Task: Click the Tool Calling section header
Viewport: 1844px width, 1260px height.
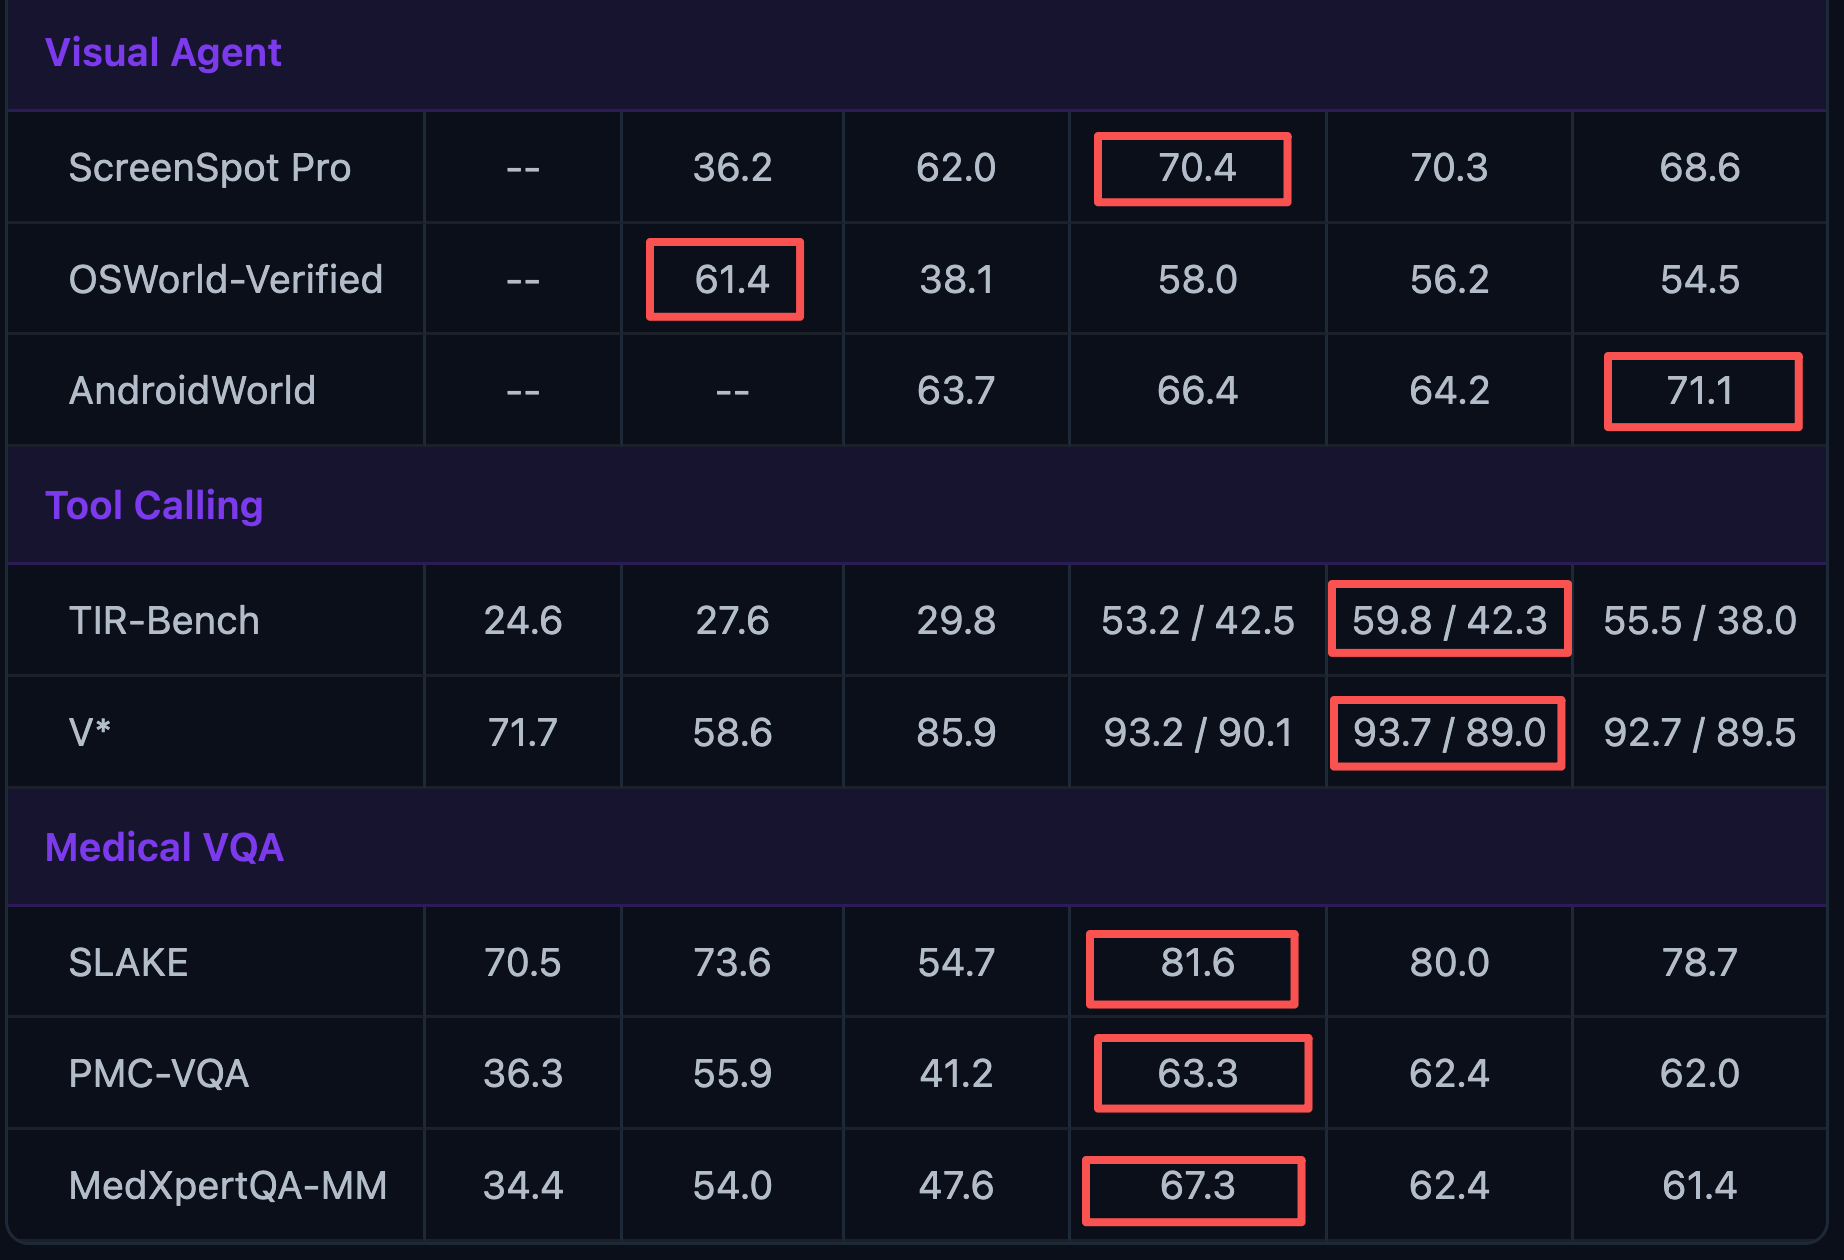Action: [x=154, y=506]
